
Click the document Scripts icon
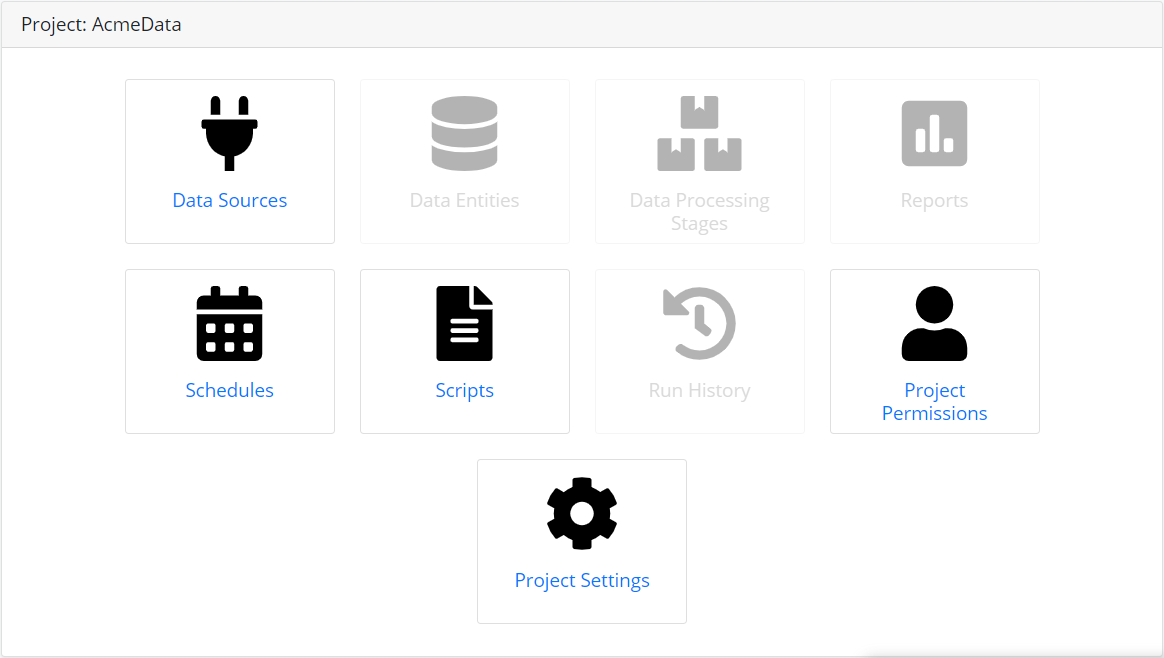click(x=465, y=324)
